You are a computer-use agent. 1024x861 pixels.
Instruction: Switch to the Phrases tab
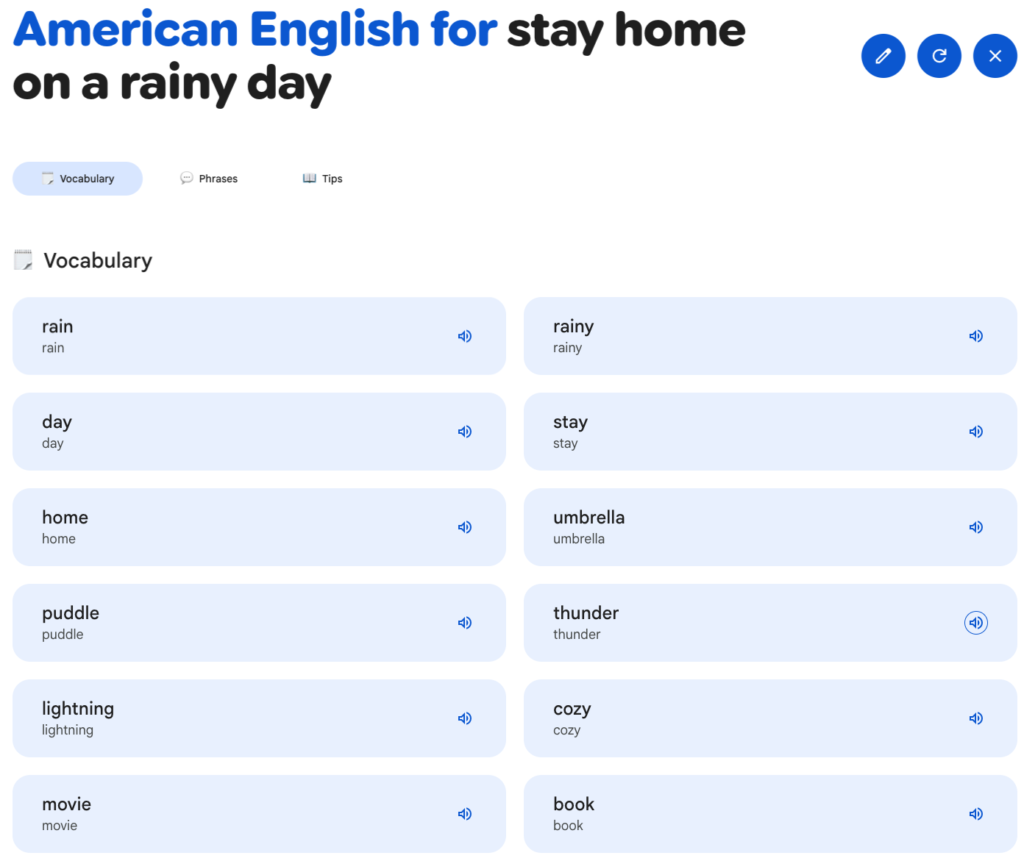[209, 178]
